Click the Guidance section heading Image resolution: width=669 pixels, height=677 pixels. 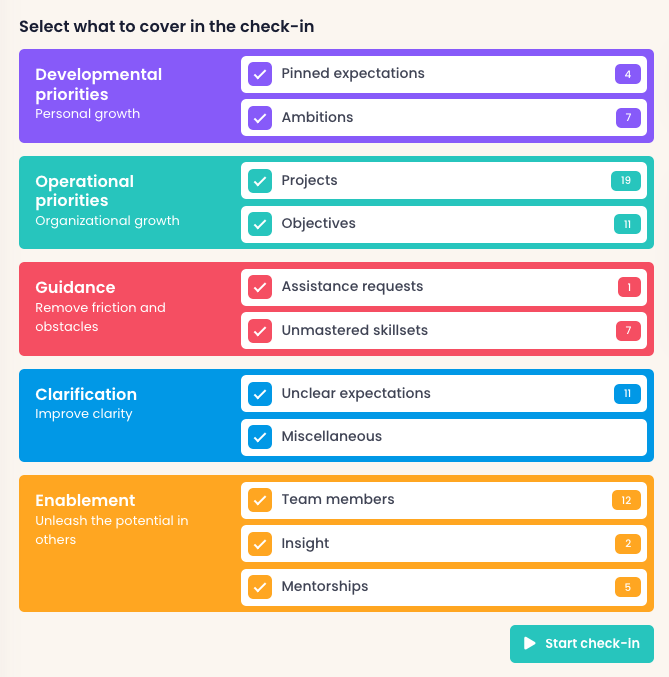[75, 287]
